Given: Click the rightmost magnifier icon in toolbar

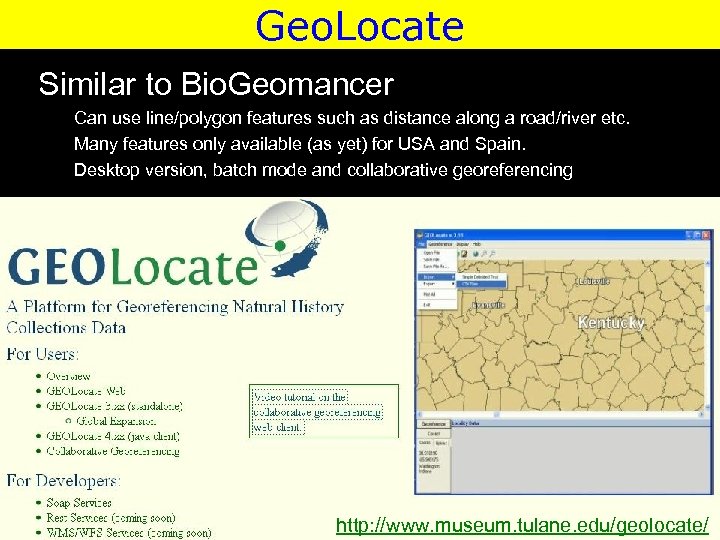Looking at the screenshot, I should click(492, 253).
